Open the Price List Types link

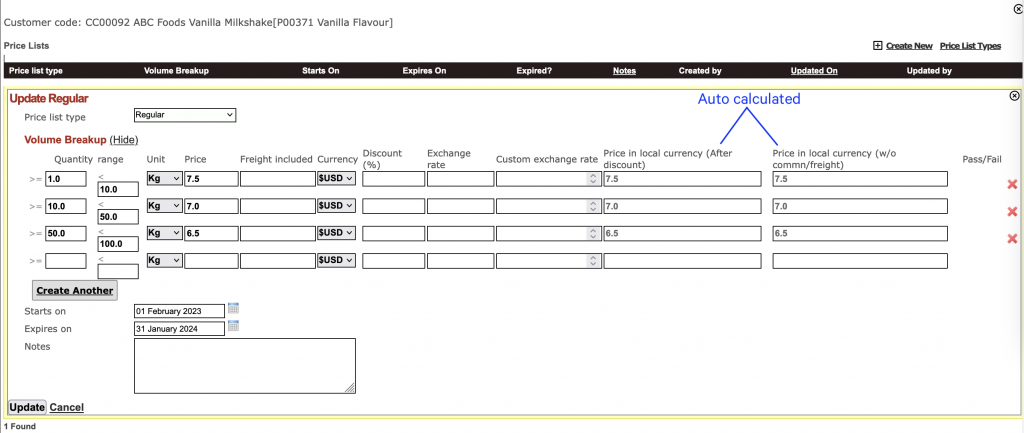coord(970,46)
